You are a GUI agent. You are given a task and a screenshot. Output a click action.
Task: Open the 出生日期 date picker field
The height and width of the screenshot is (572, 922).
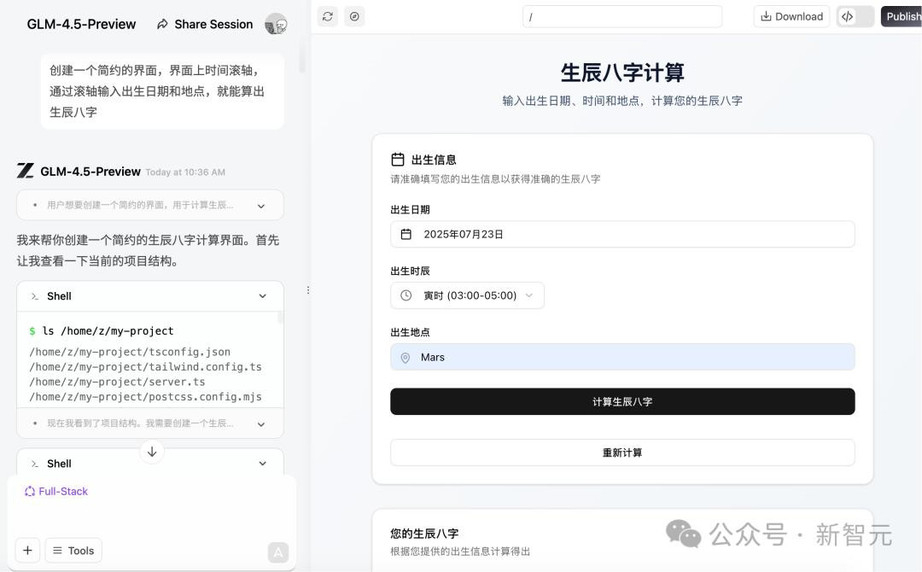pyautogui.click(x=622, y=234)
